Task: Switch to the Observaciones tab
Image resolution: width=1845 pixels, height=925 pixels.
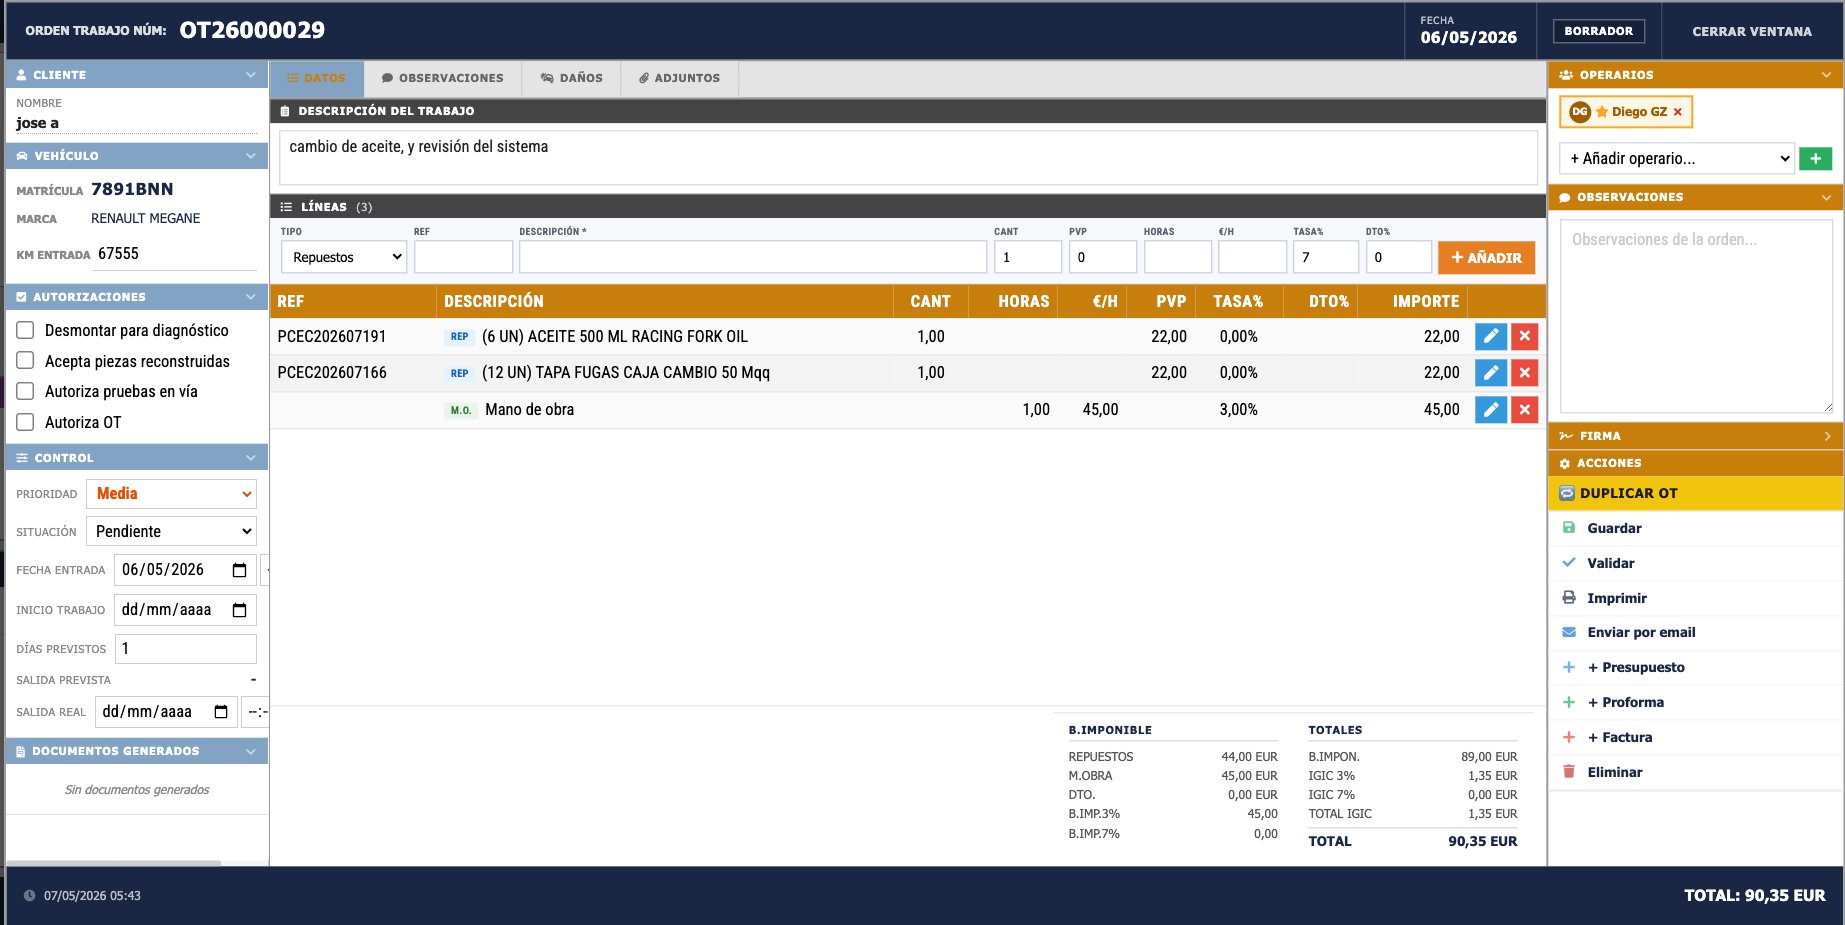Action: 443,78
